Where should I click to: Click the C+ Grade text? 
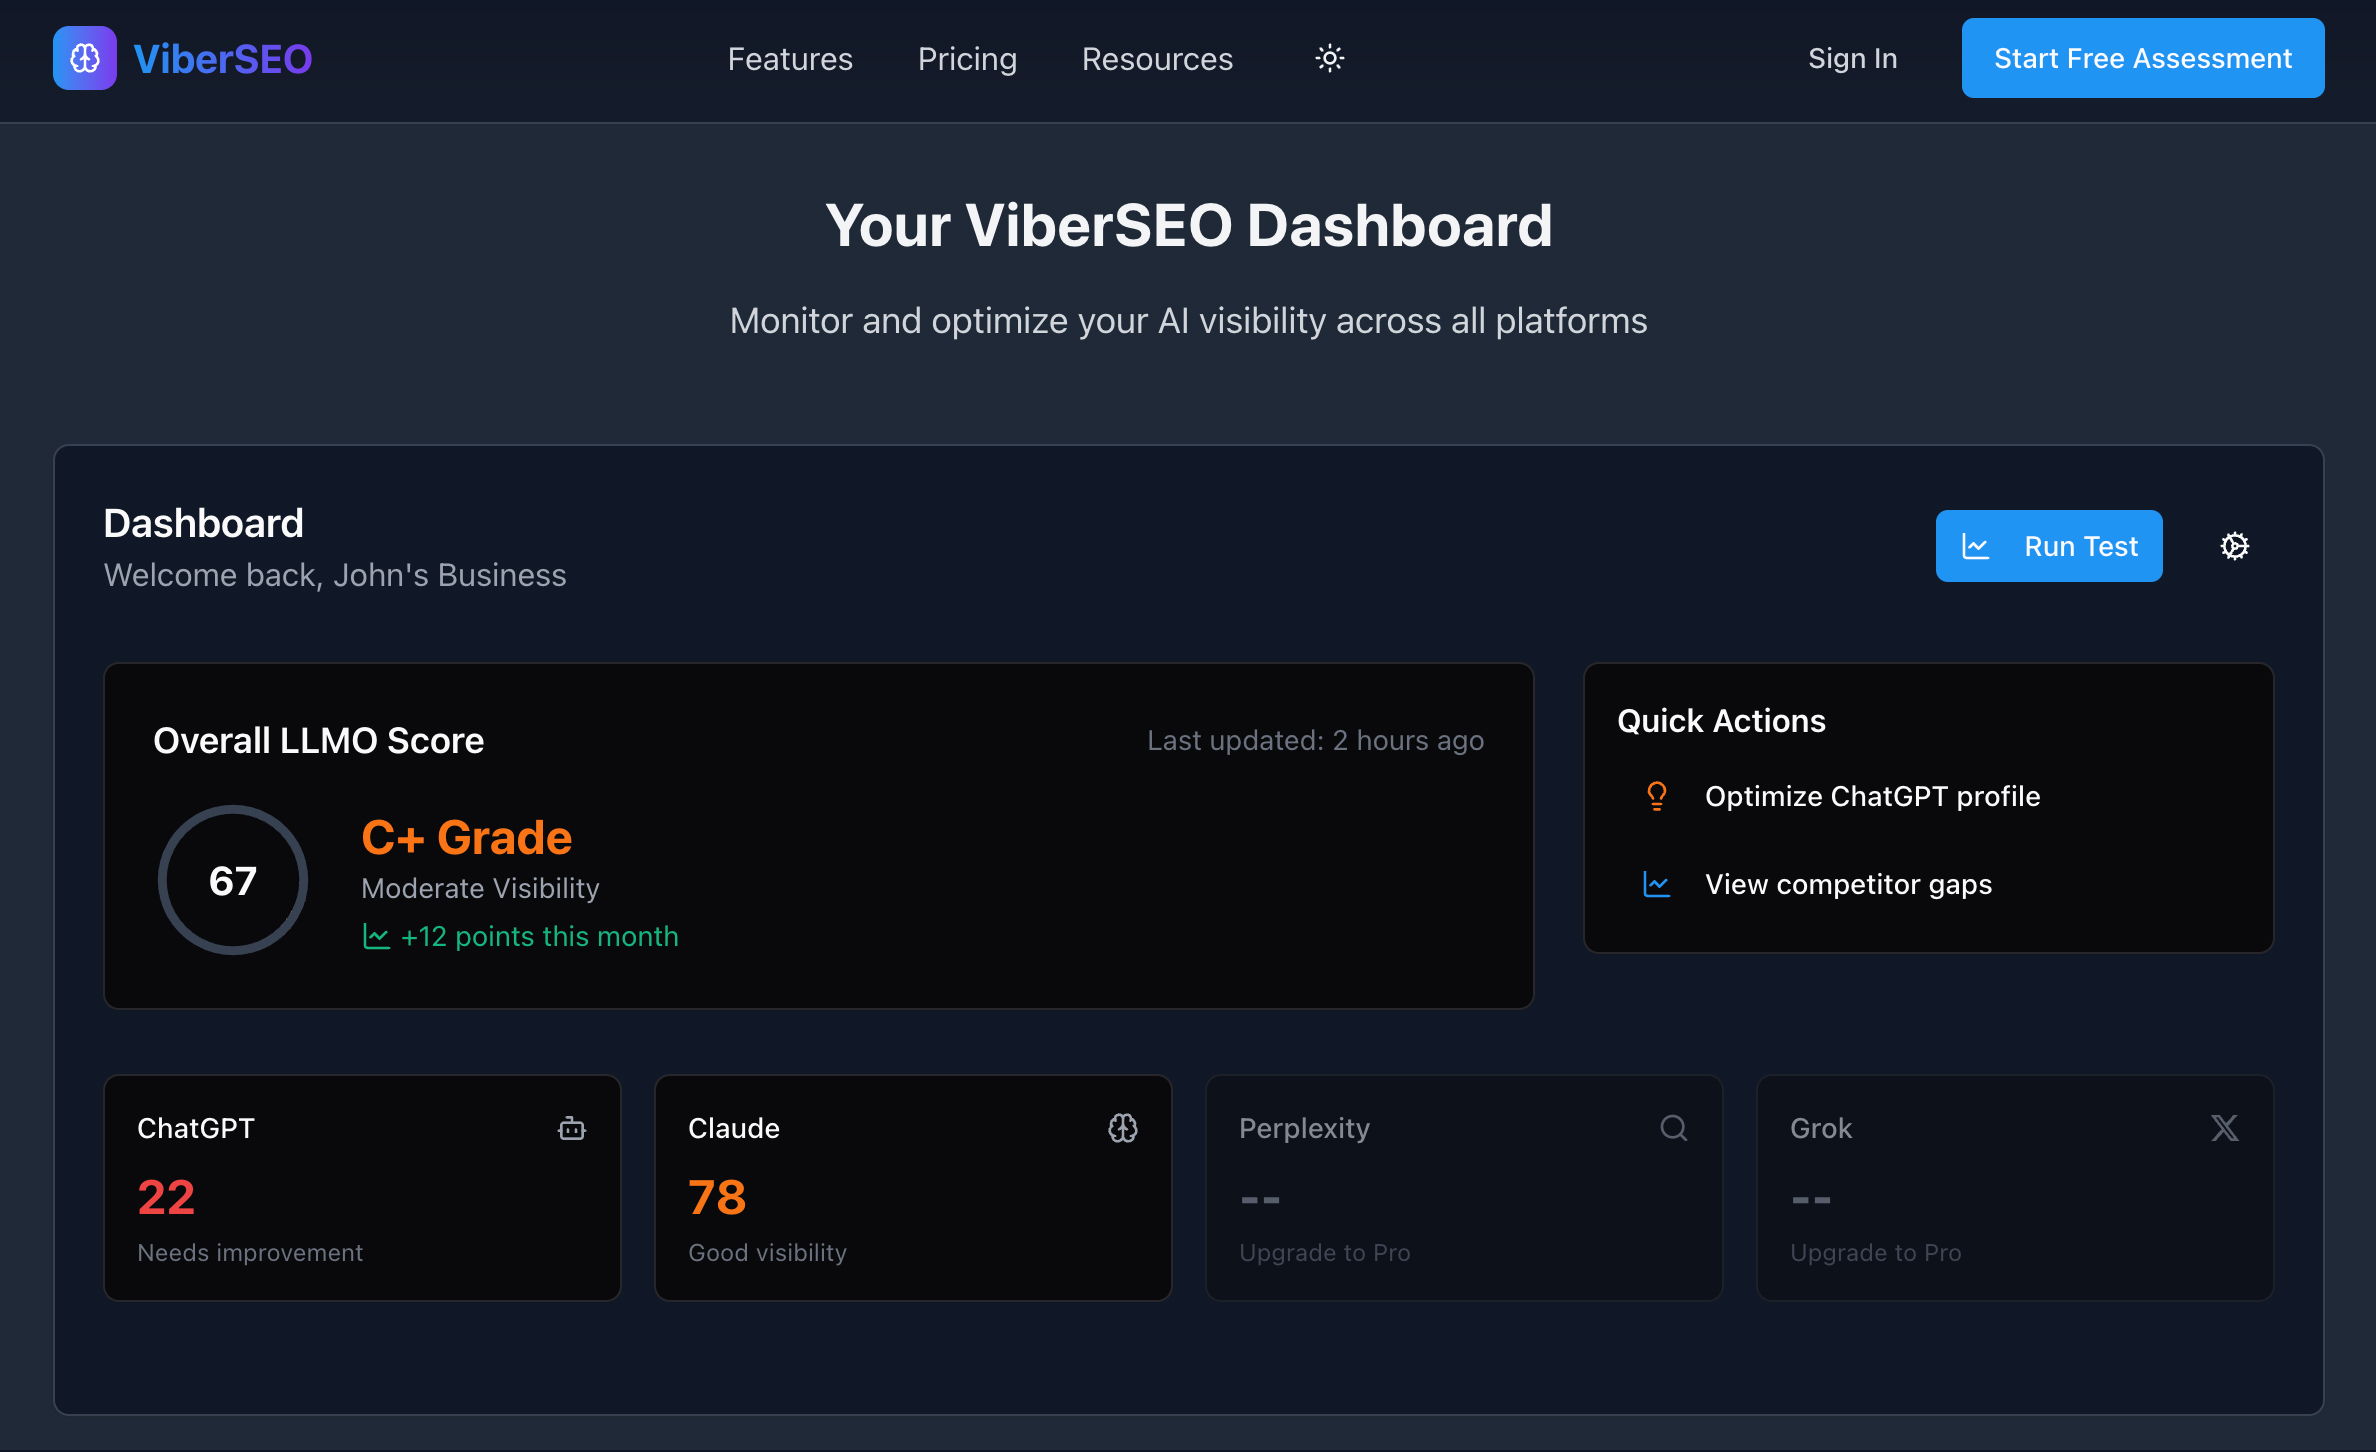466,837
